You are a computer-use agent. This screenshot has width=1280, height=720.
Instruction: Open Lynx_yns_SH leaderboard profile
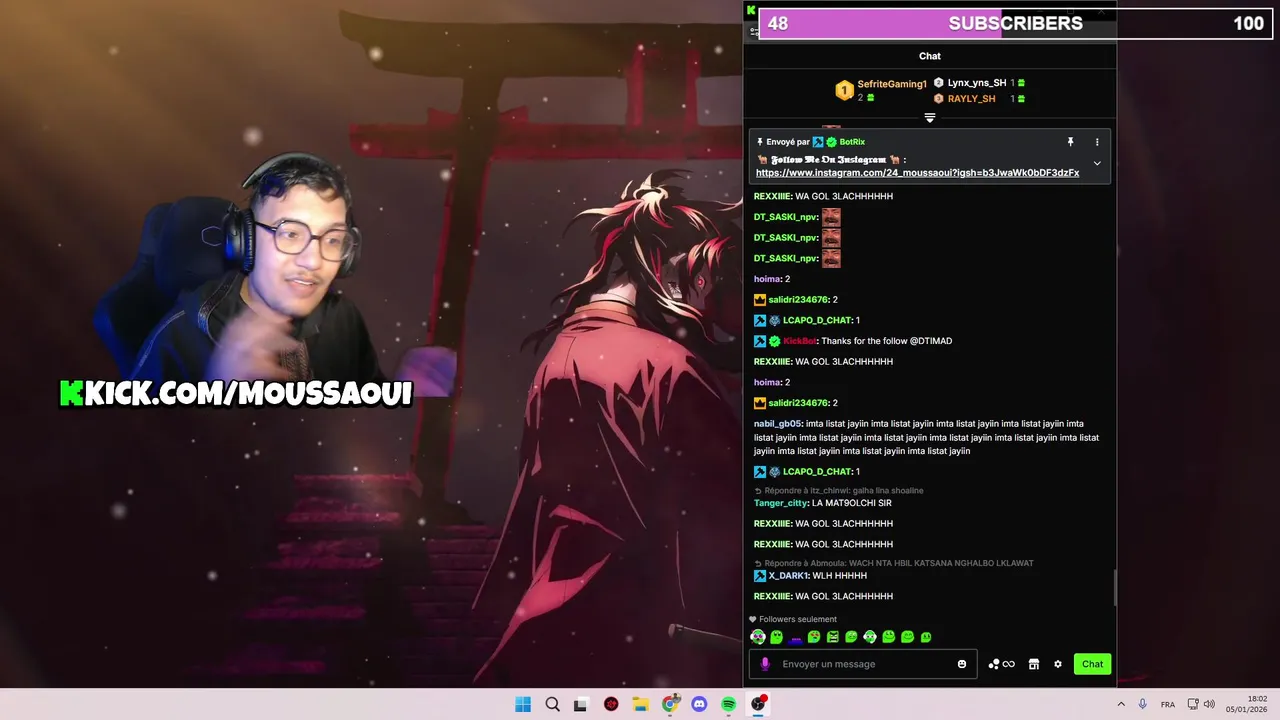coord(976,83)
